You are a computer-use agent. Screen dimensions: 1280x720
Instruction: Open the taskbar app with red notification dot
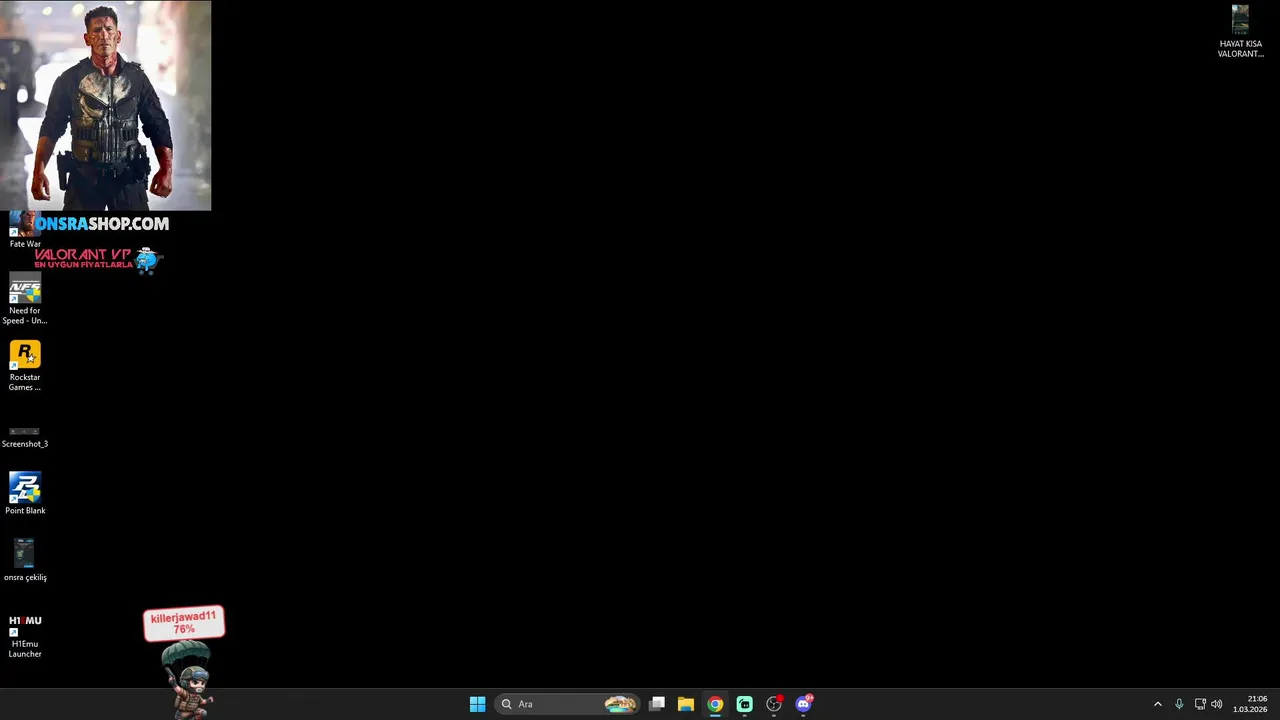(774, 704)
